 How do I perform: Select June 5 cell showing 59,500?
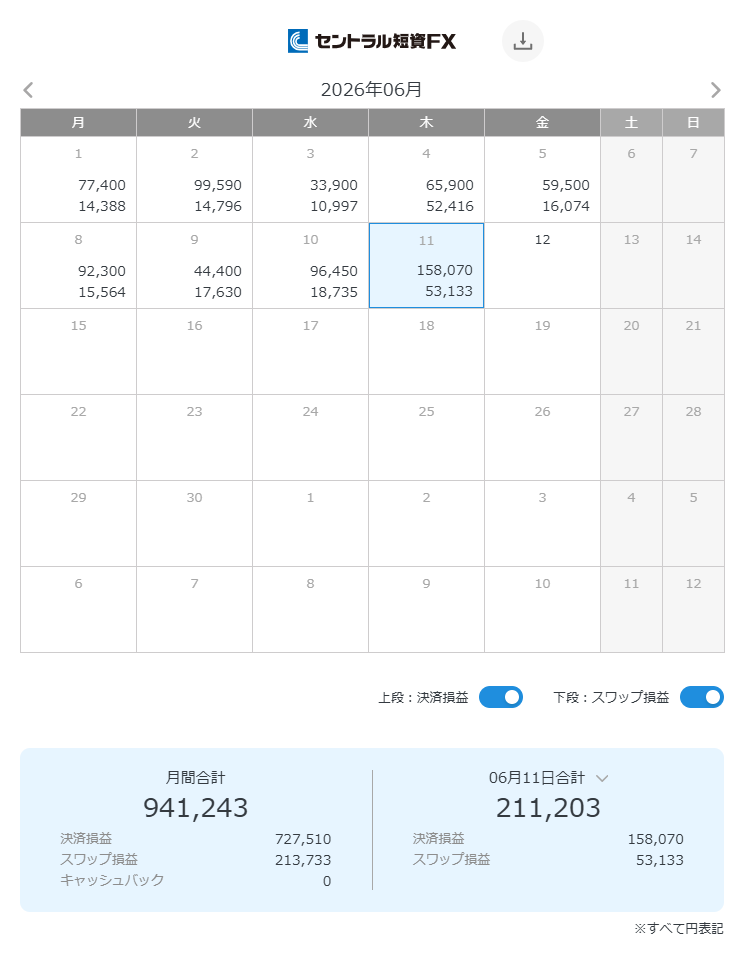tap(543, 179)
